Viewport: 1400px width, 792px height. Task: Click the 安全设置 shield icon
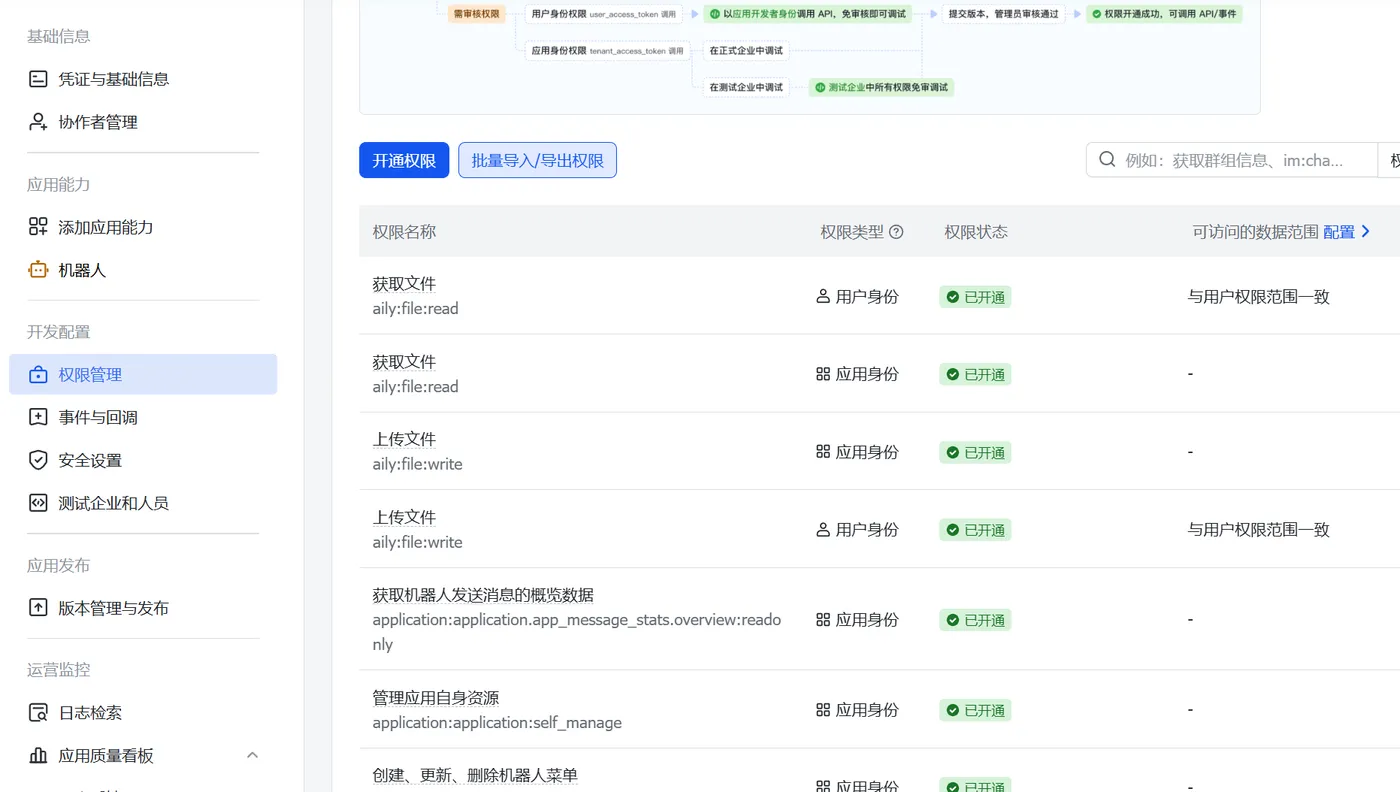38,460
